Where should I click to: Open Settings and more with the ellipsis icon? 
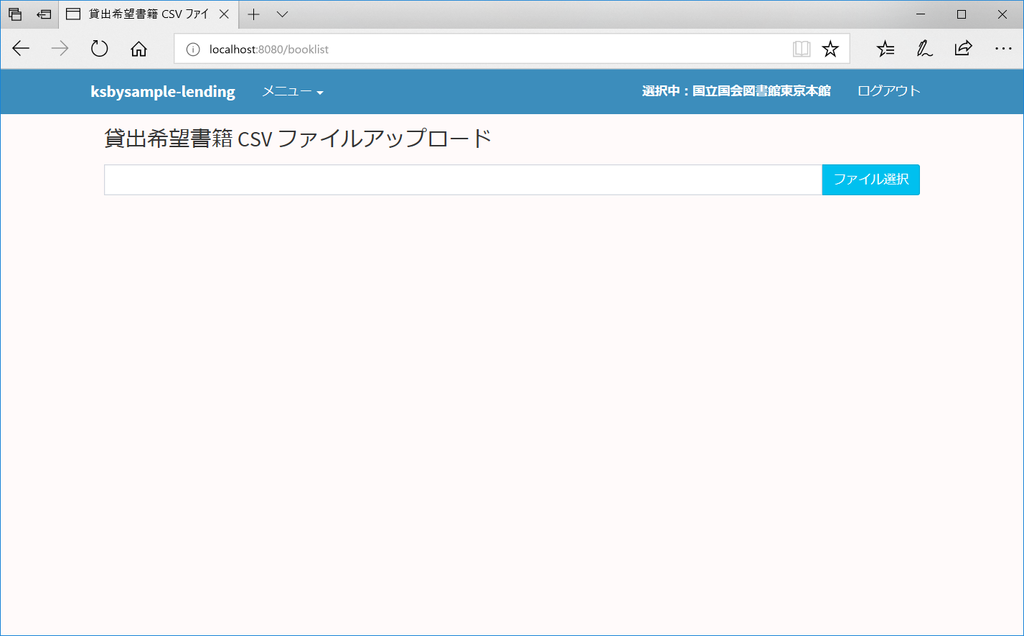coord(1001,48)
